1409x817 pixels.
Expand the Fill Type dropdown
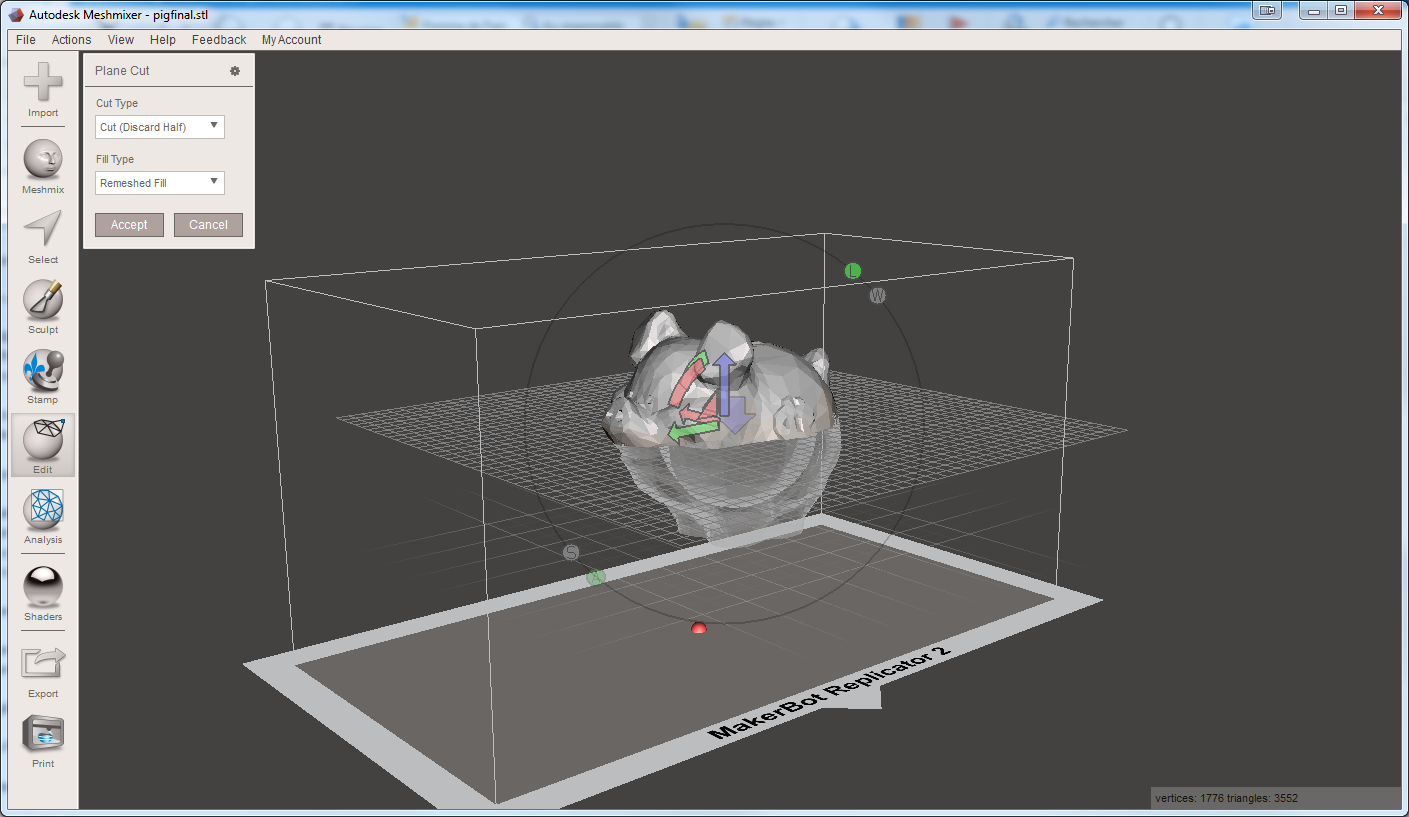pyautogui.click(x=160, y=183)
